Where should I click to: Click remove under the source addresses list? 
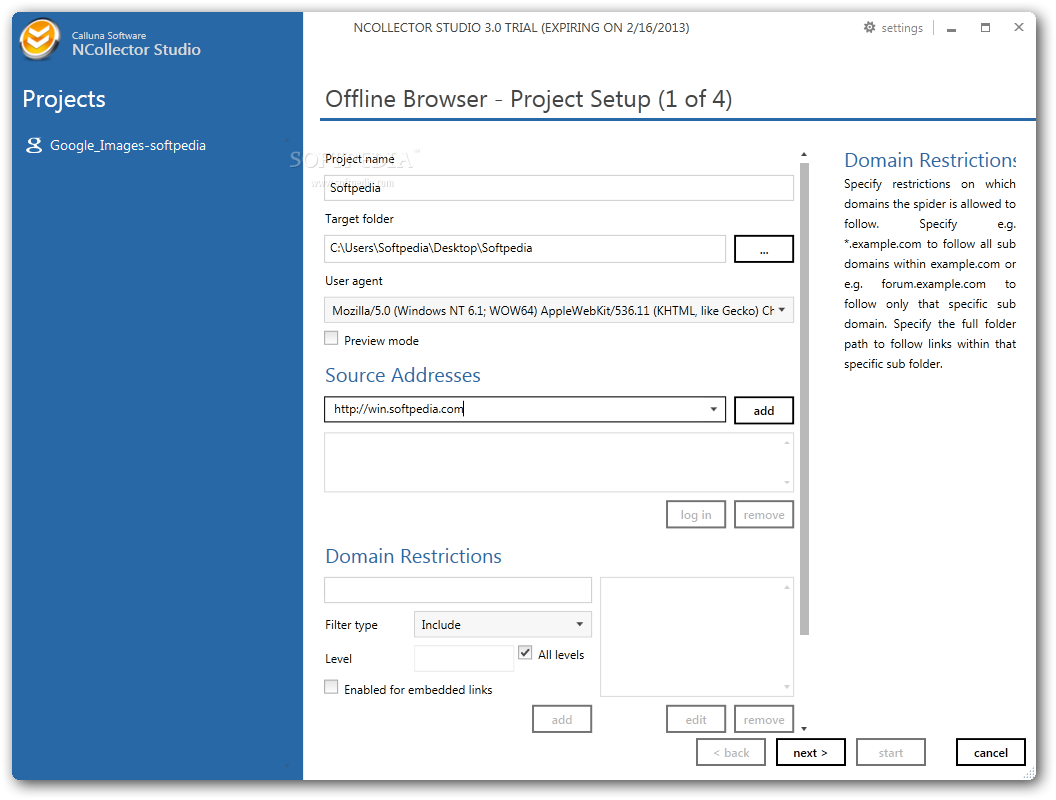pyautogui.click(x=764, y=514)
